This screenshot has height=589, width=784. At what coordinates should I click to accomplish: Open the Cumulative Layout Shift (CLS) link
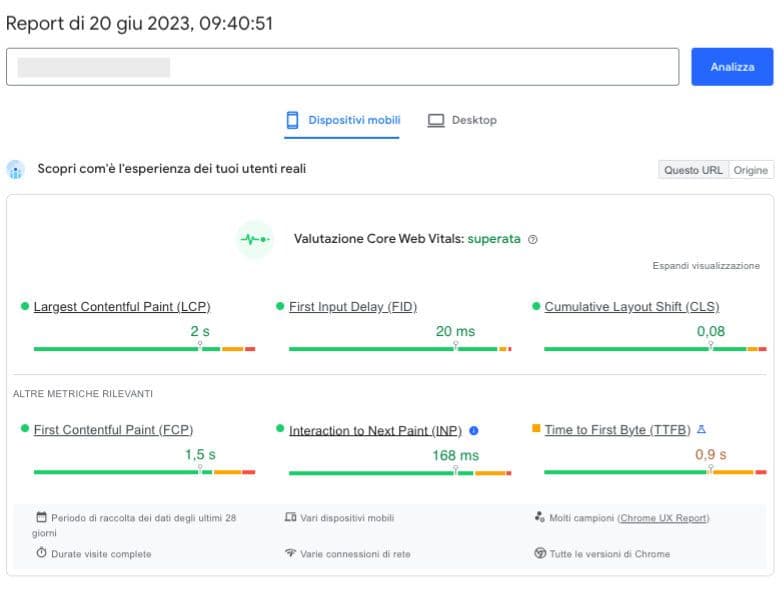pos(631,307)
